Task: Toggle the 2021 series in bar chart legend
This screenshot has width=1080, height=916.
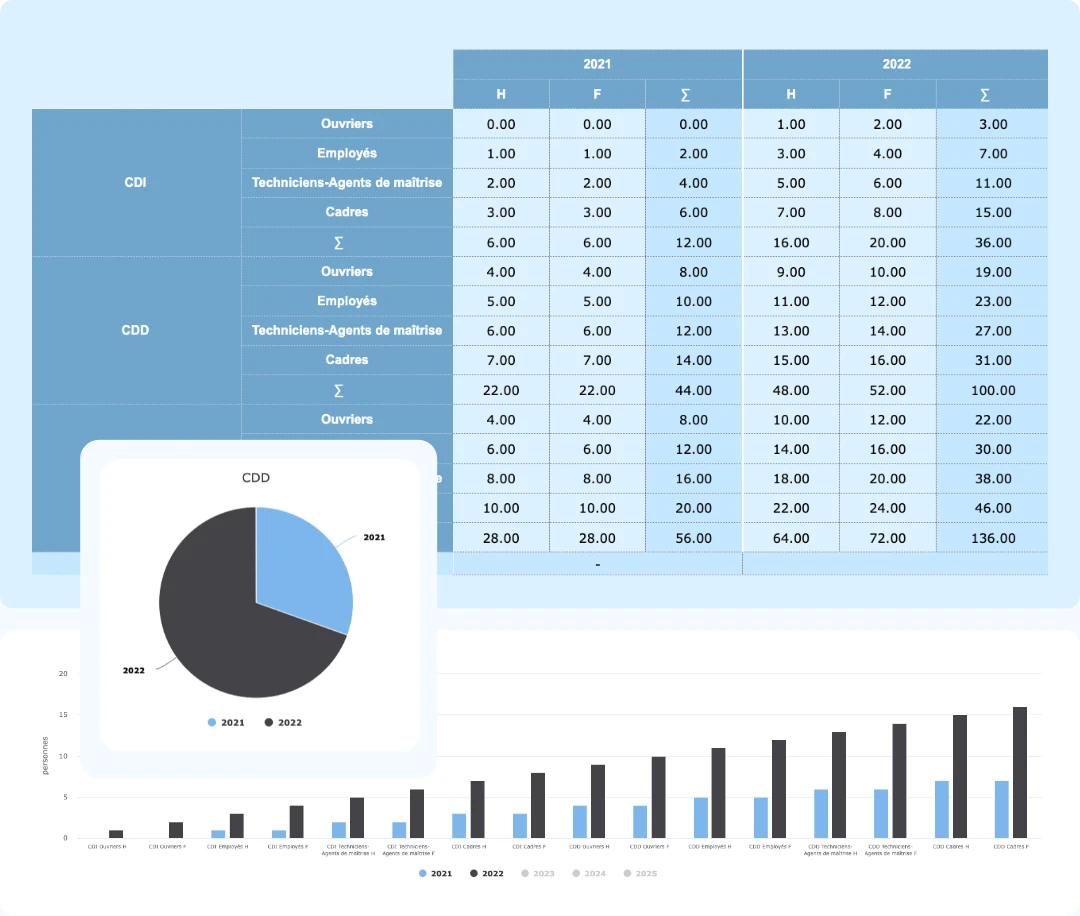Action: (435, 873)
